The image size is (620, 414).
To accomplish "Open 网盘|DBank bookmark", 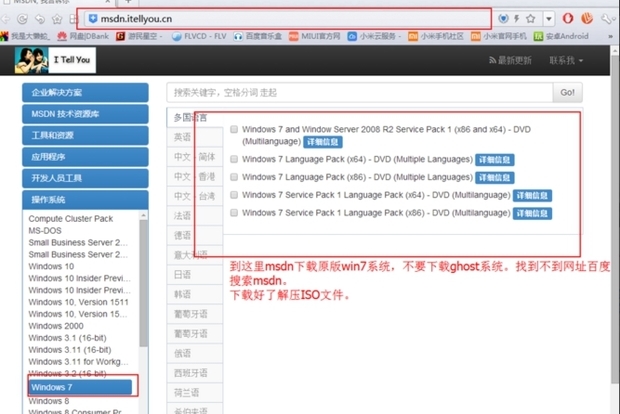I will click(83, 36).
